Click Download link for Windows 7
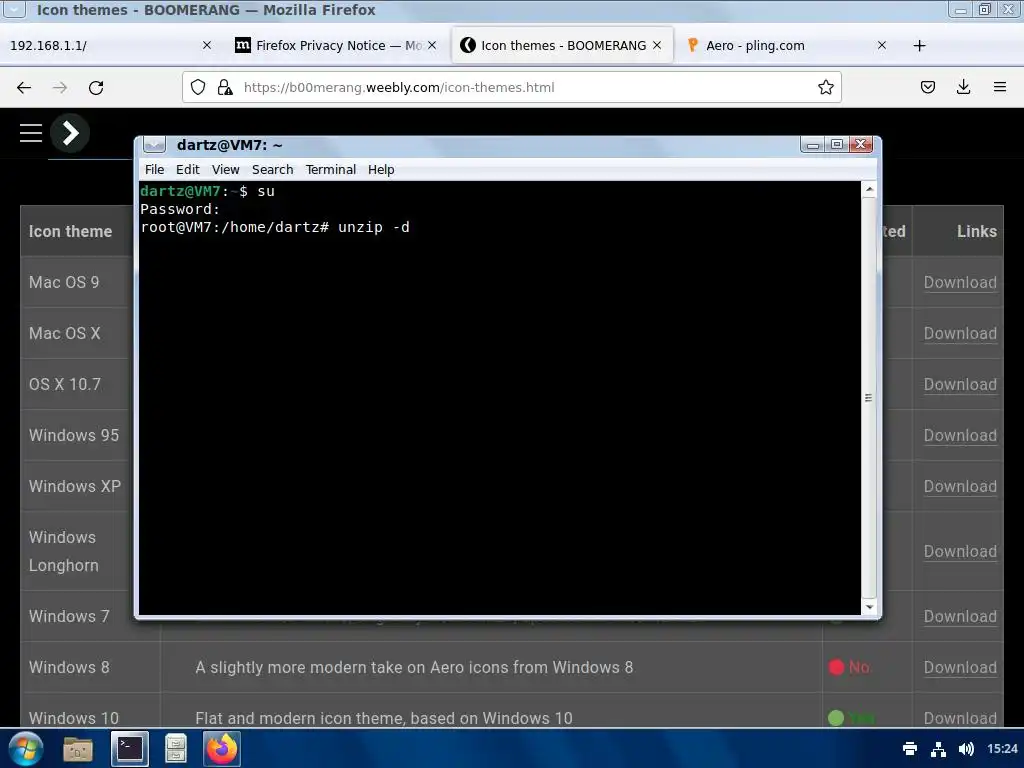 click(960, 616)
